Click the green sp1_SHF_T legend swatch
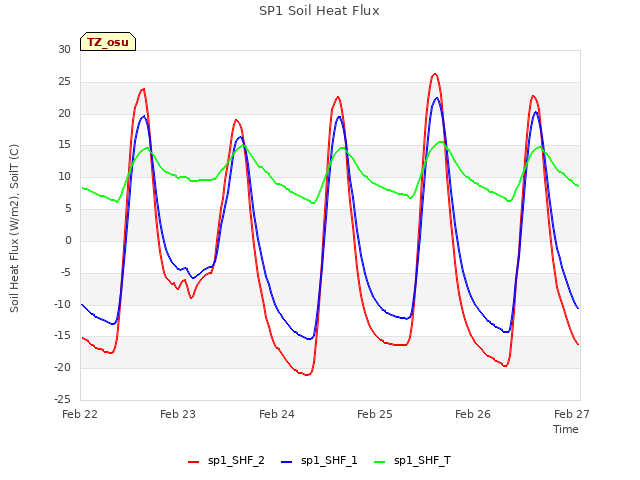The height and width of the screenshot is (480, 640). [x=380, y=462]
